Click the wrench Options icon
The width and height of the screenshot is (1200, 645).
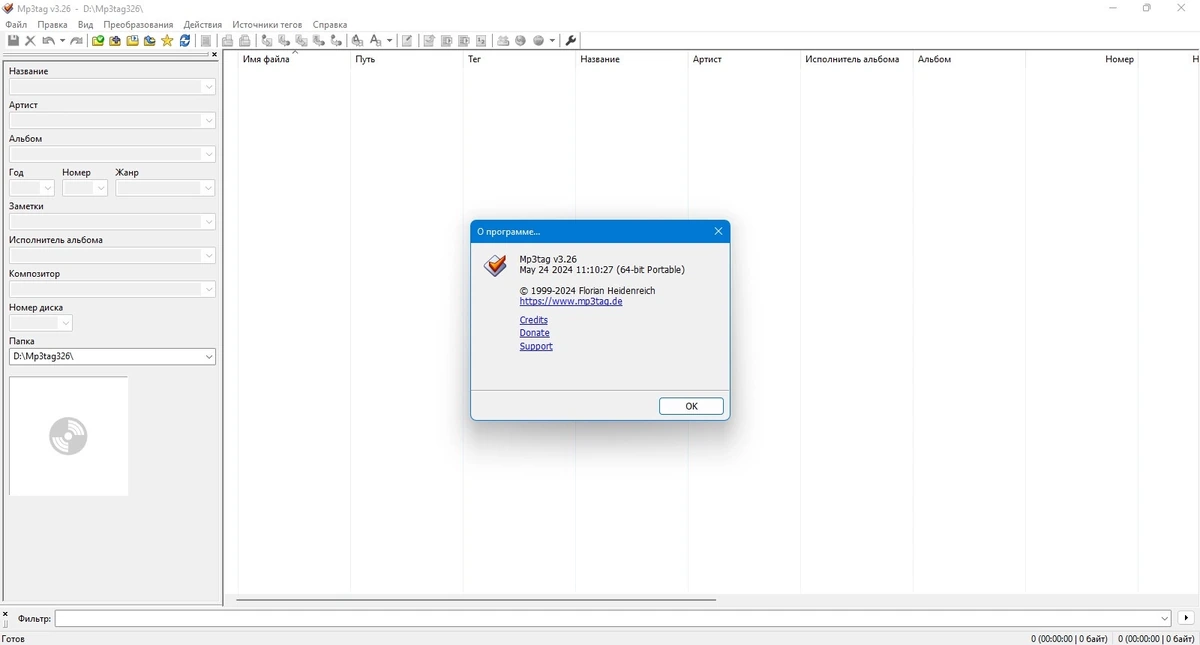[571, 41]
